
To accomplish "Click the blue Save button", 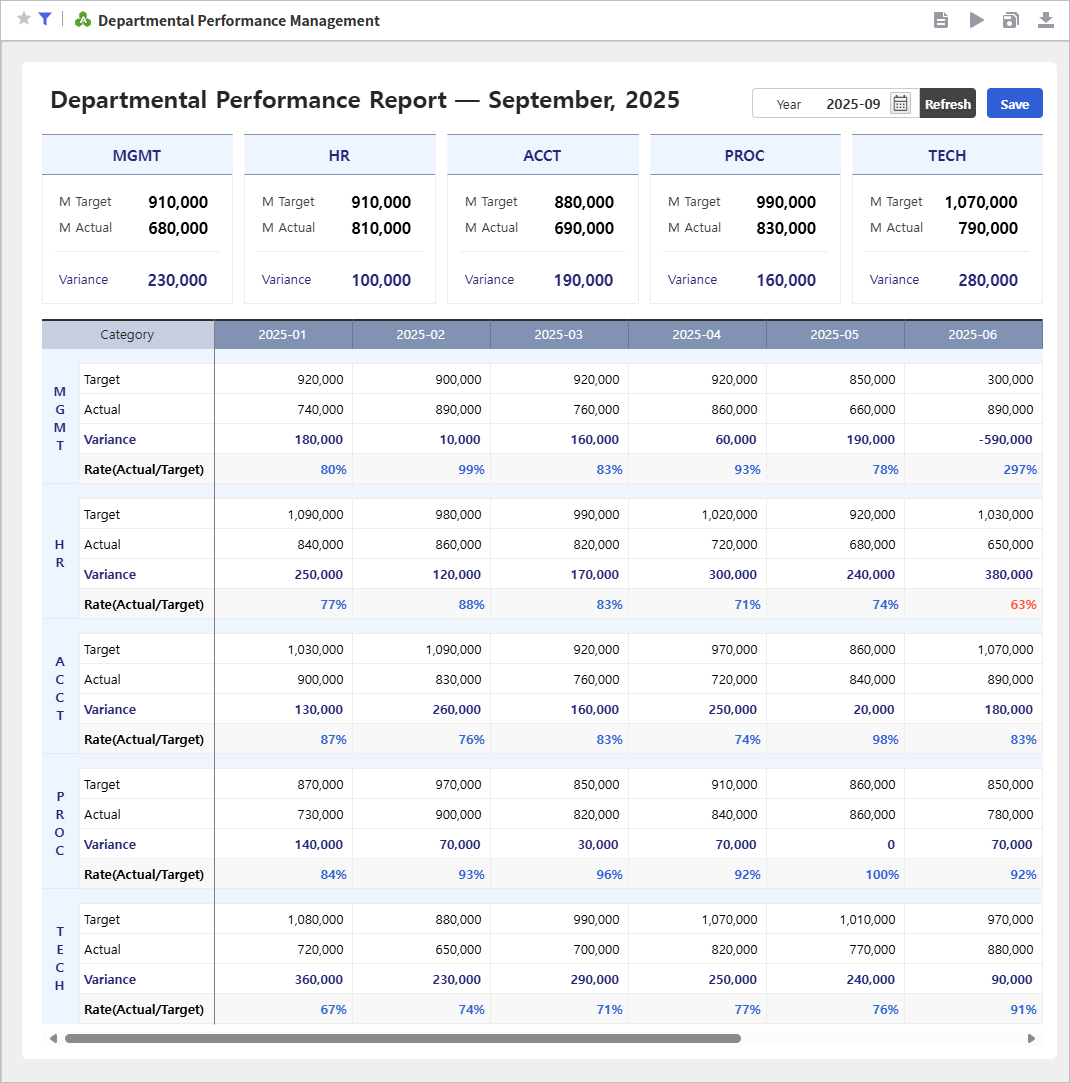I will [x=1014, y=103].
